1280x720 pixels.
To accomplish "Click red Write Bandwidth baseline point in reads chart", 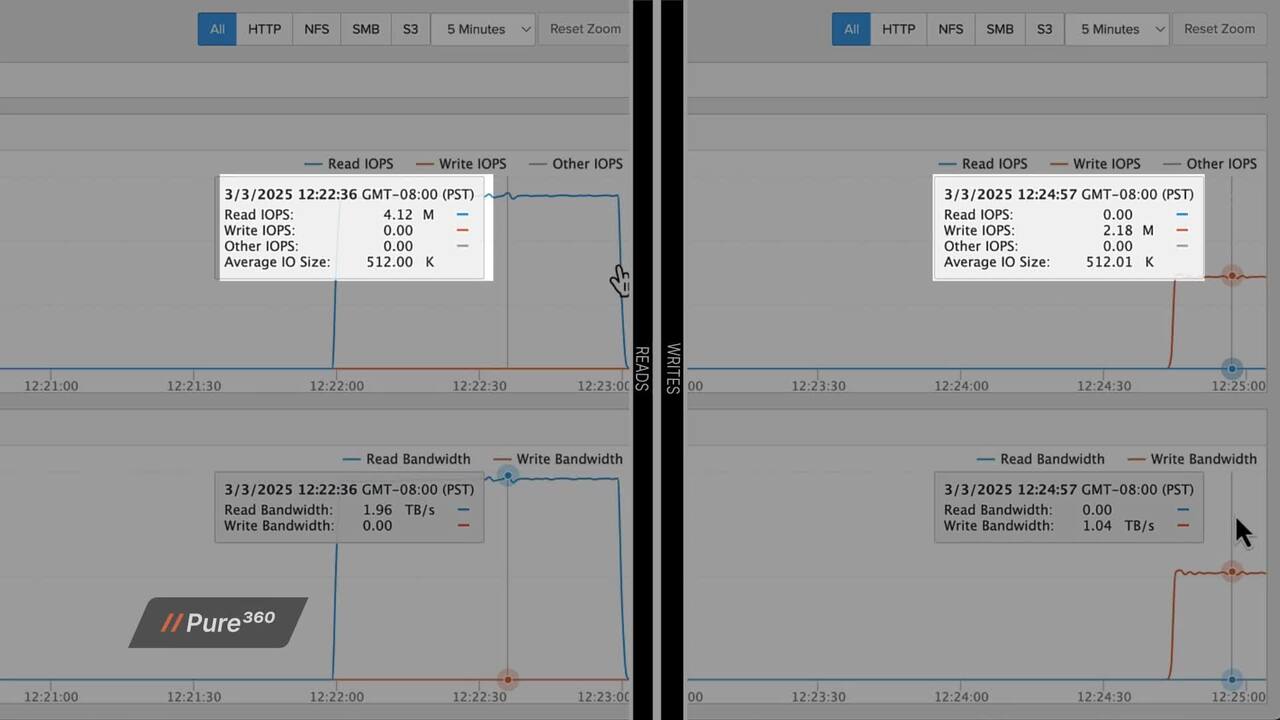I will pyautogui.click(x=508, y=679).
